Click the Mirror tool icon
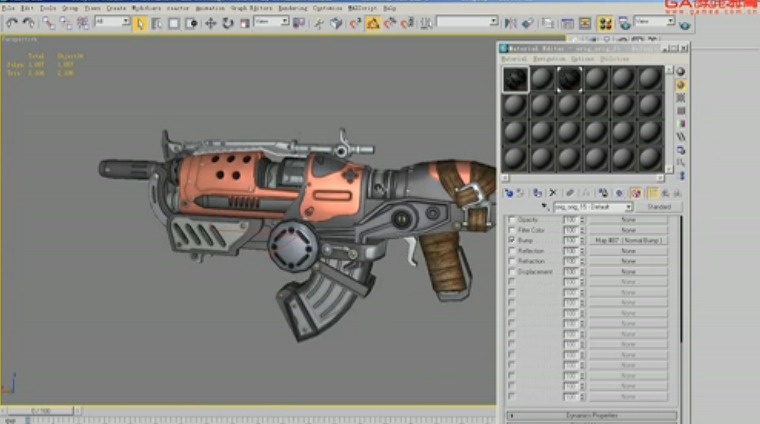The width and height of the screenshot is (760, 424). click(x=510, y=23)
